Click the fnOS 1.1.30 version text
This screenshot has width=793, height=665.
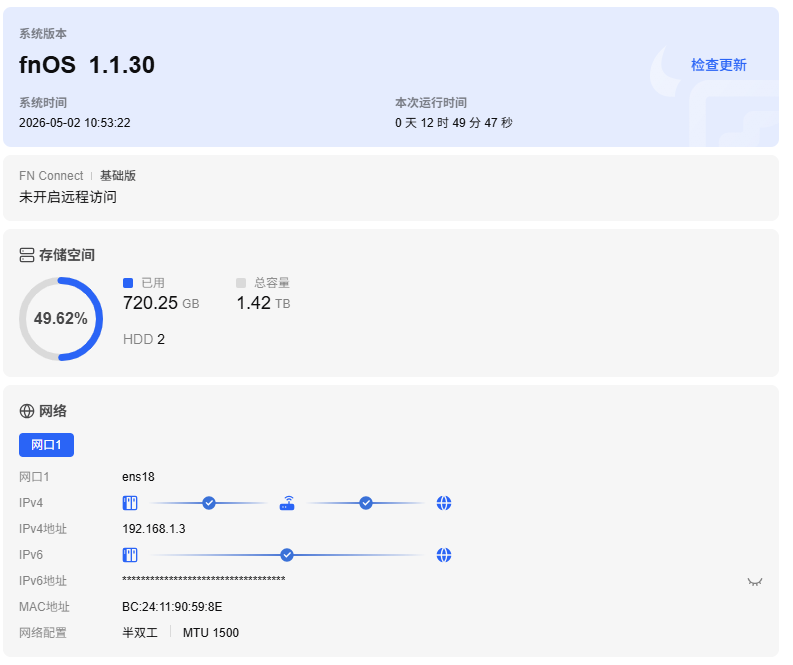point(86,65)
